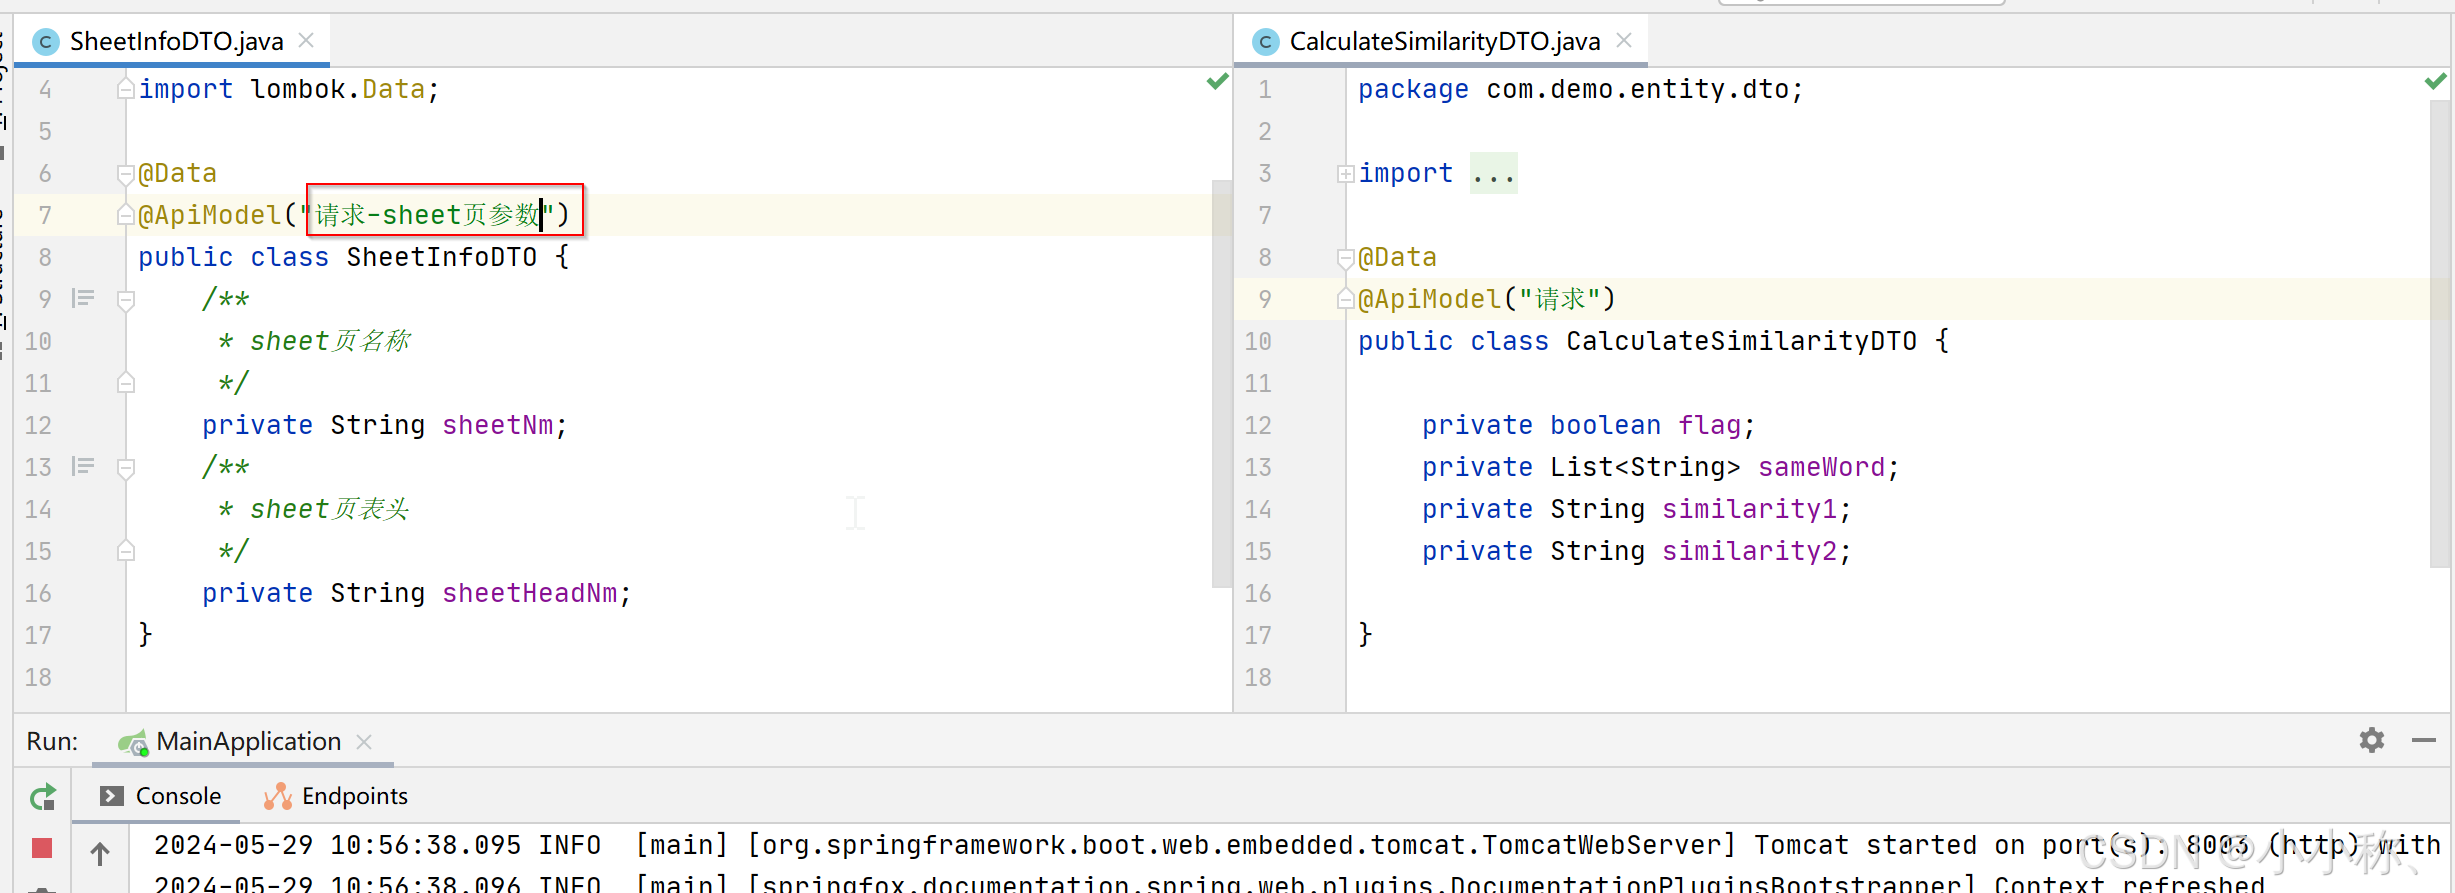Open Run panel settings gear
Image resolution: width=2455 pixels, height=893 pixels.
pyautogui.click(x=2372, y=740)
